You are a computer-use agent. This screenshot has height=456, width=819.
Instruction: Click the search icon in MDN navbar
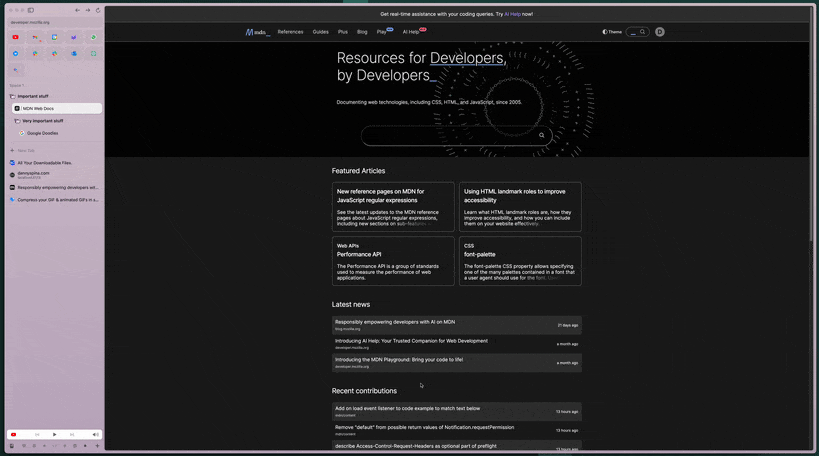(642, 32)
